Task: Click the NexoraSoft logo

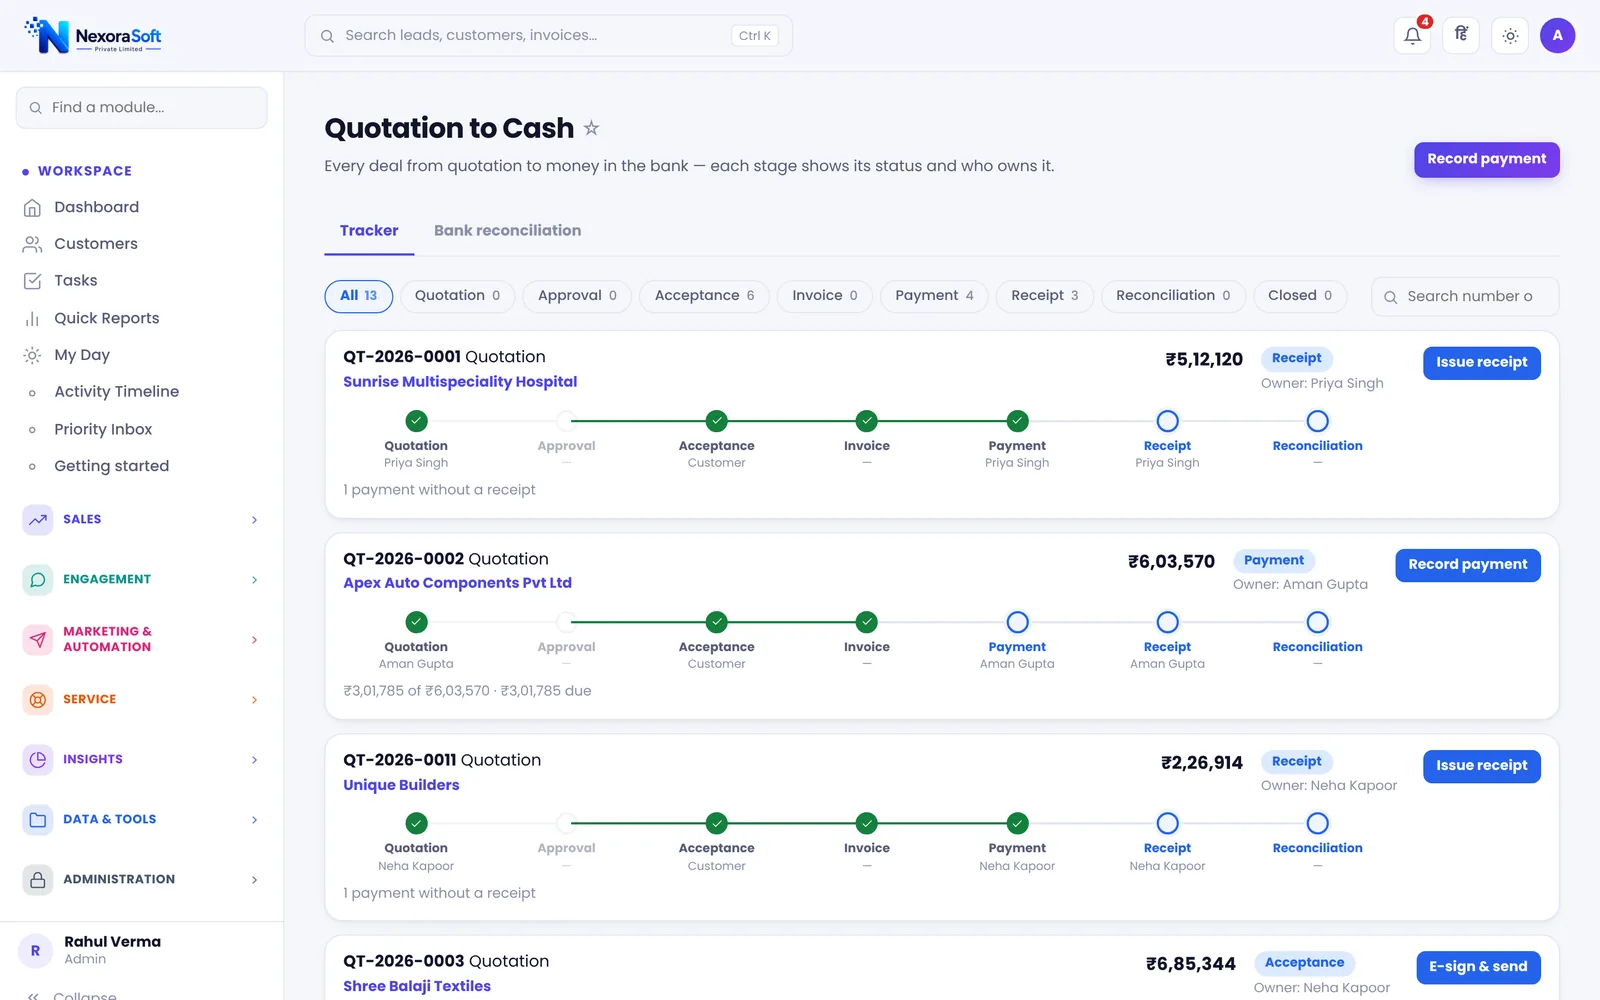Action: (93, 36)
